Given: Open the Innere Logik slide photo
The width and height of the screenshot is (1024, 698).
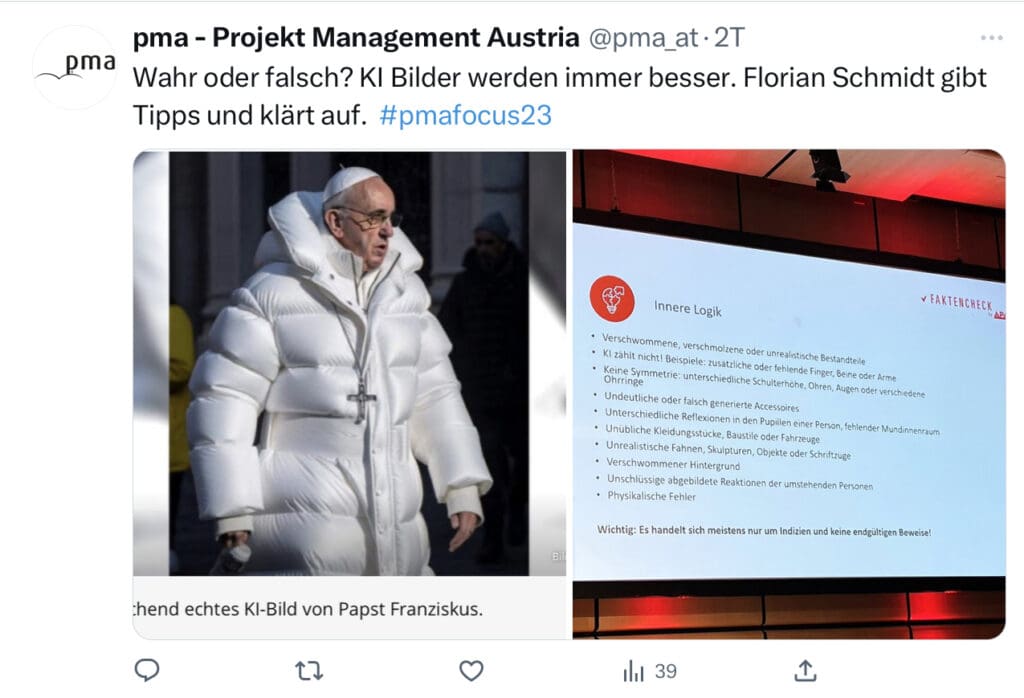Looking at the screenshot, I should coord(789,394).
